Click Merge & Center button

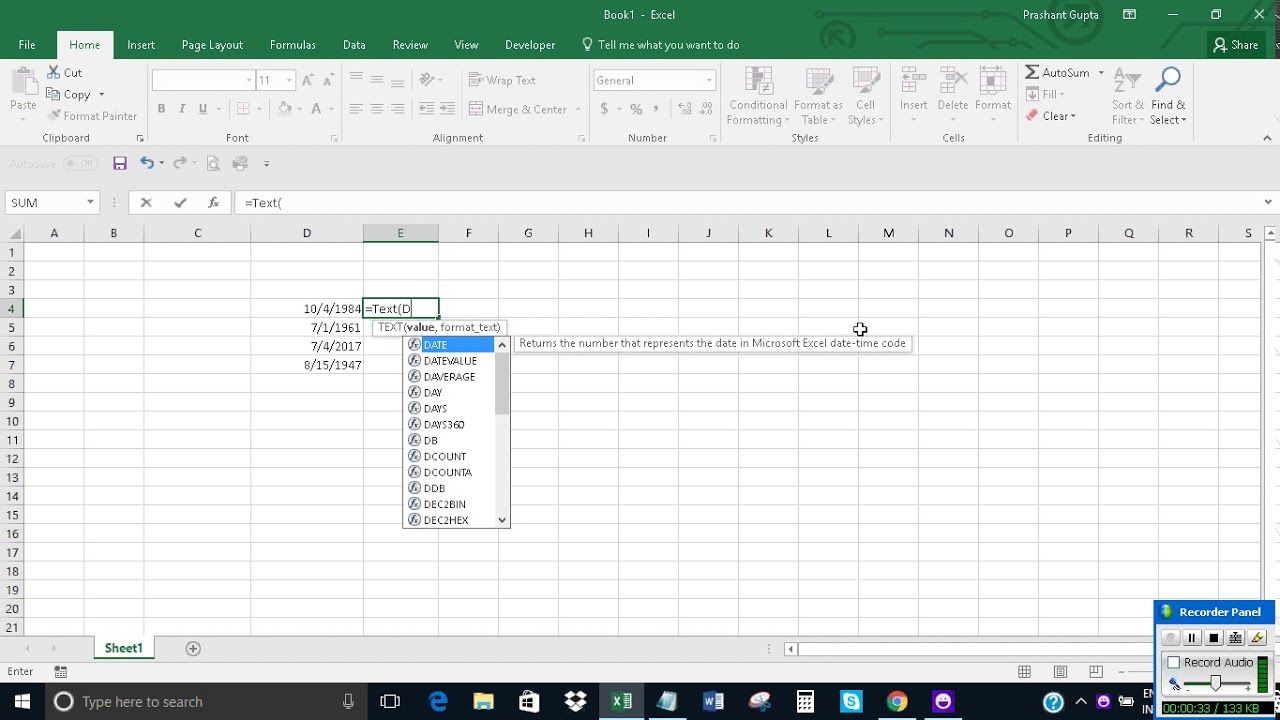[x=518, y=109]
